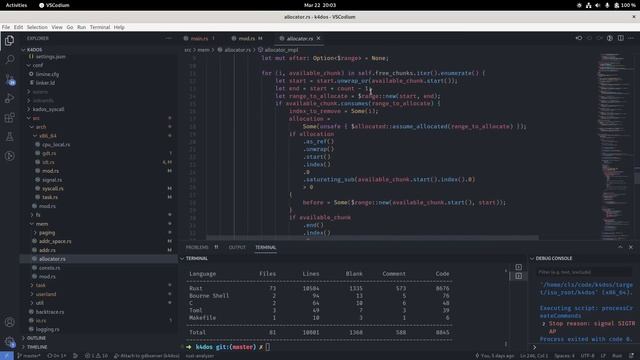The image size is (640, 360).
Task: Select the second terminal instance icon
Action: tap(518, 276)
